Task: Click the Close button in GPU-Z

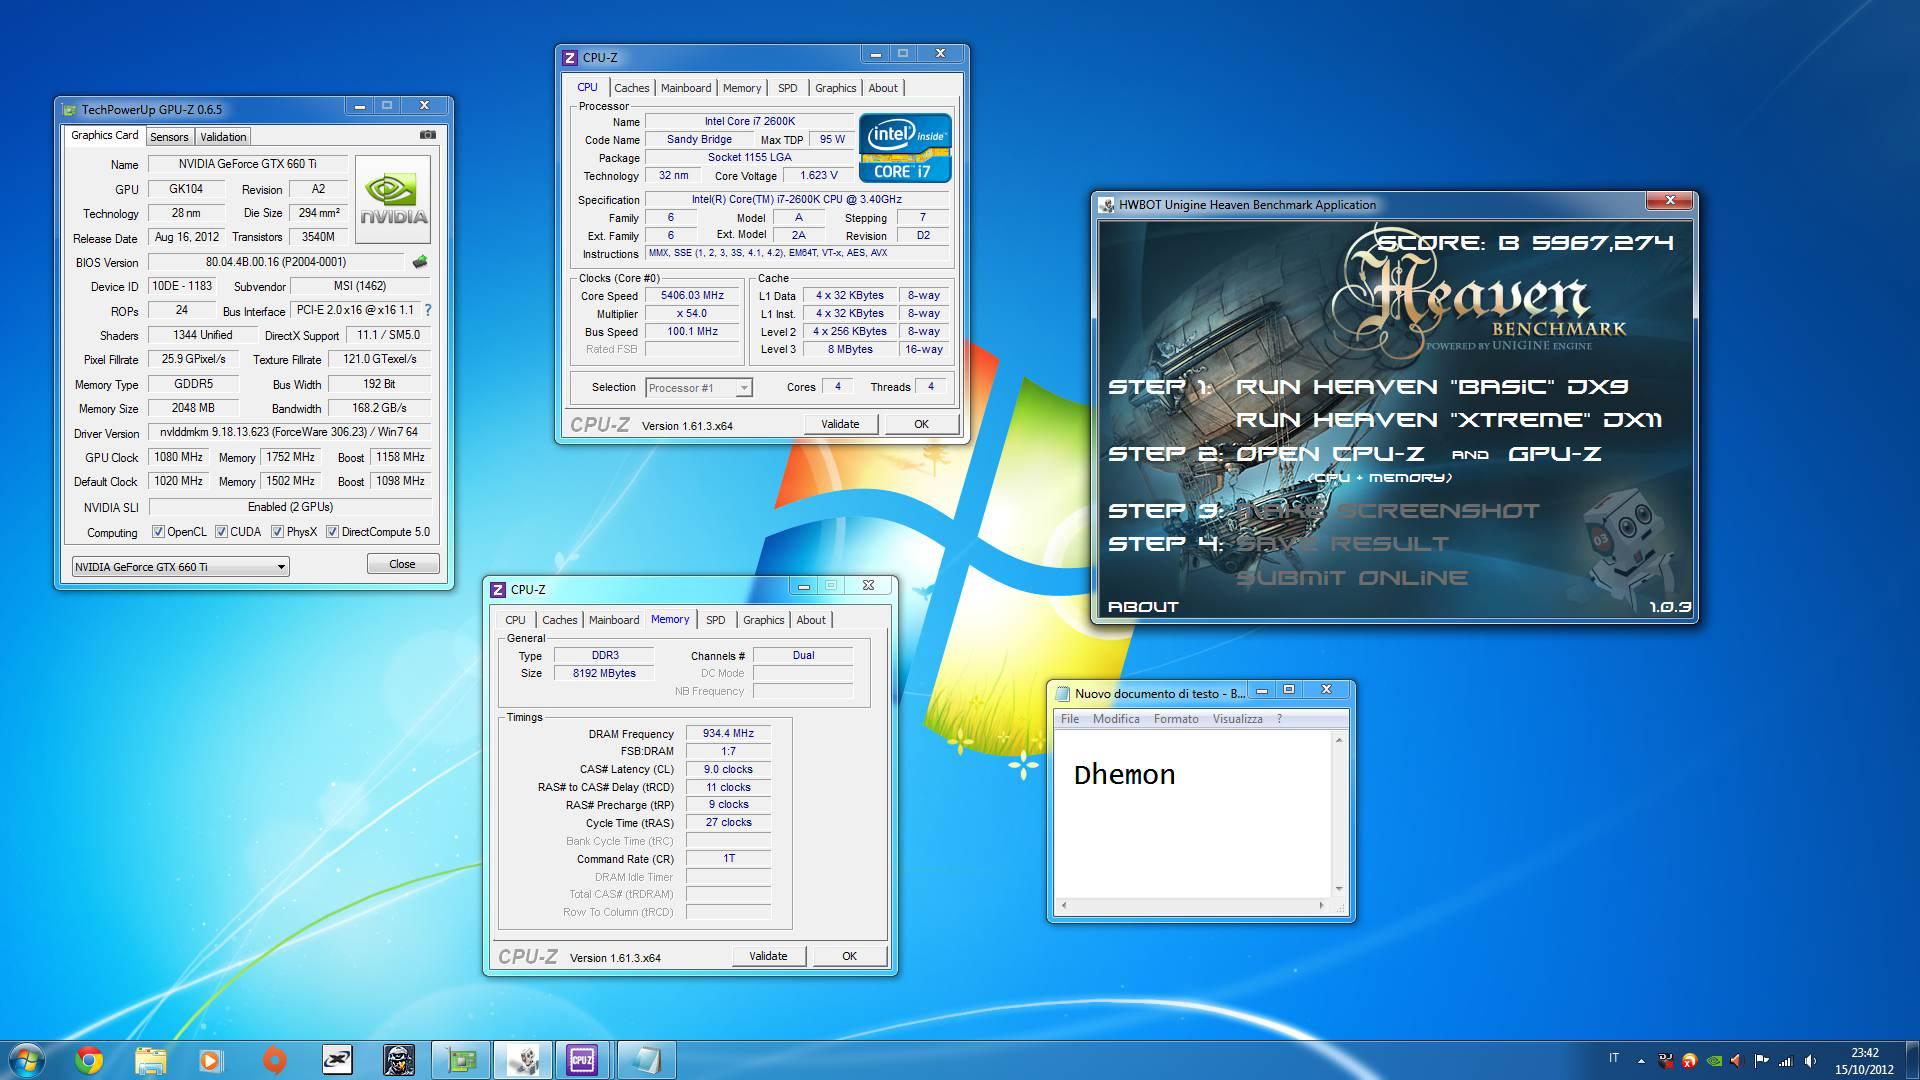Action: click(402, 564)
